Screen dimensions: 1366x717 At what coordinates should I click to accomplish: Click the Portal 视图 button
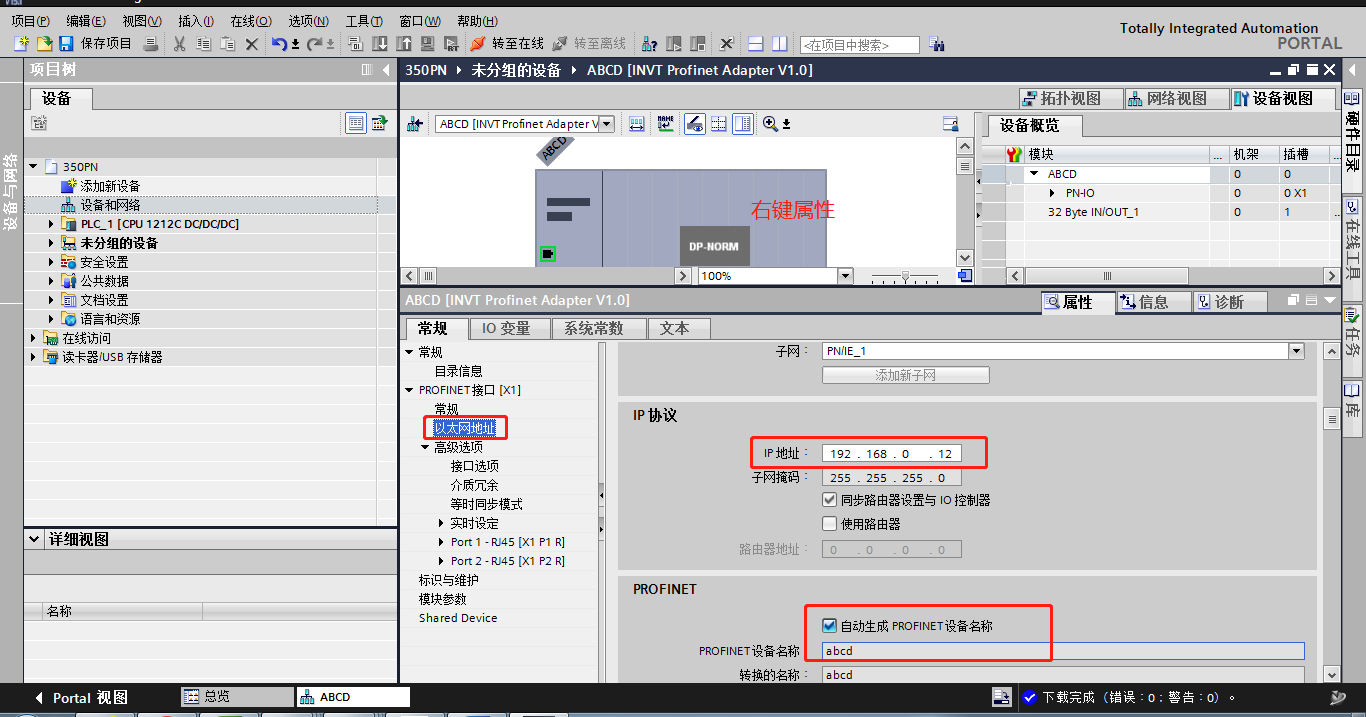point(80,698)
